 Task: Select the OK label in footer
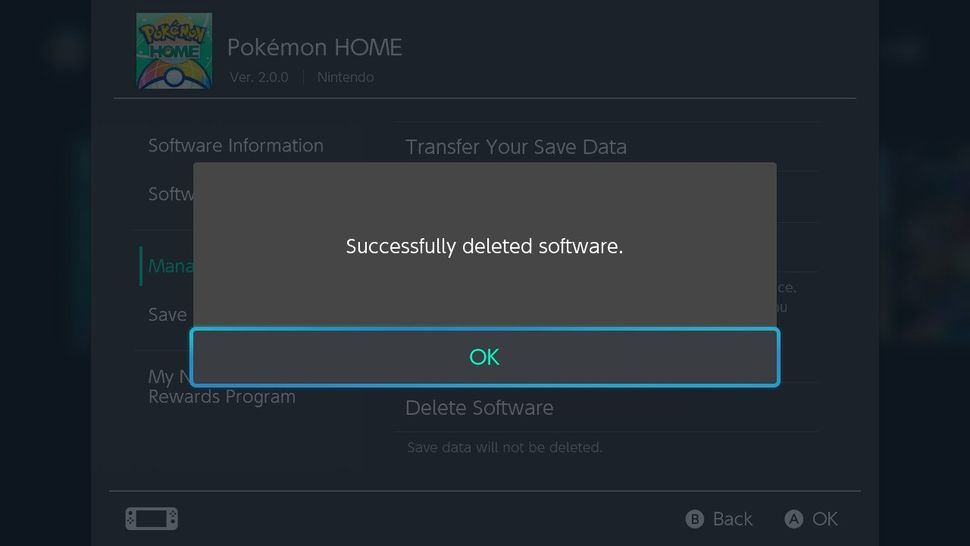pyautogui.click(x=825, y=519)
